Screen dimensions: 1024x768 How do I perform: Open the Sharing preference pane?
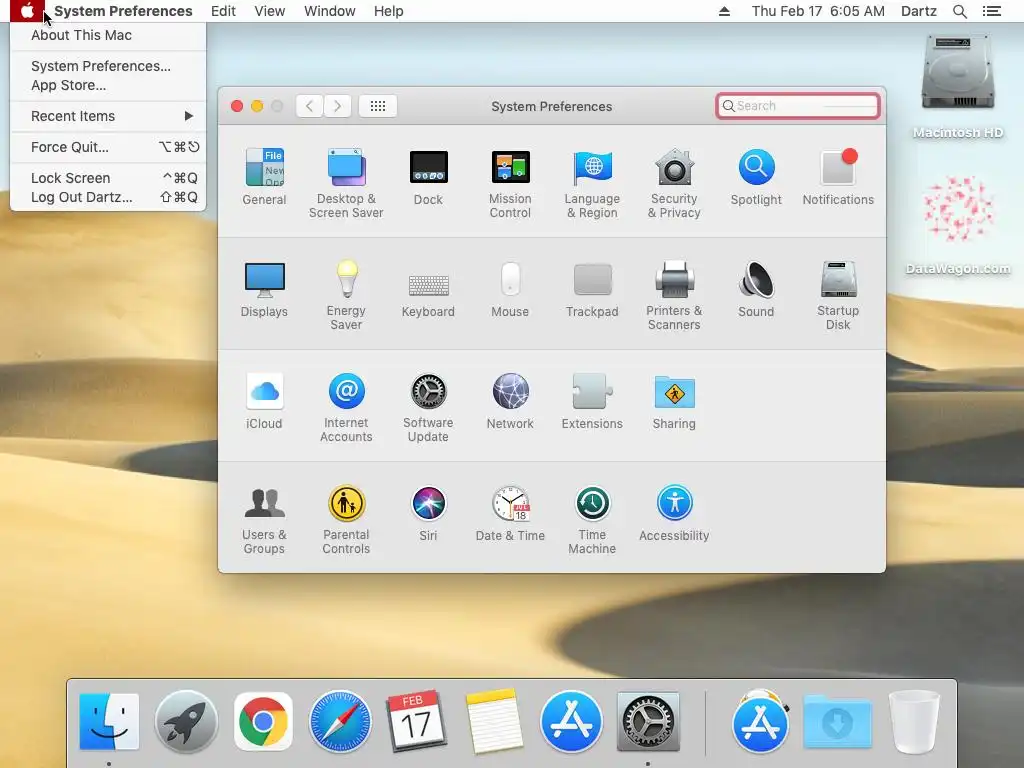tap(674, 401)
